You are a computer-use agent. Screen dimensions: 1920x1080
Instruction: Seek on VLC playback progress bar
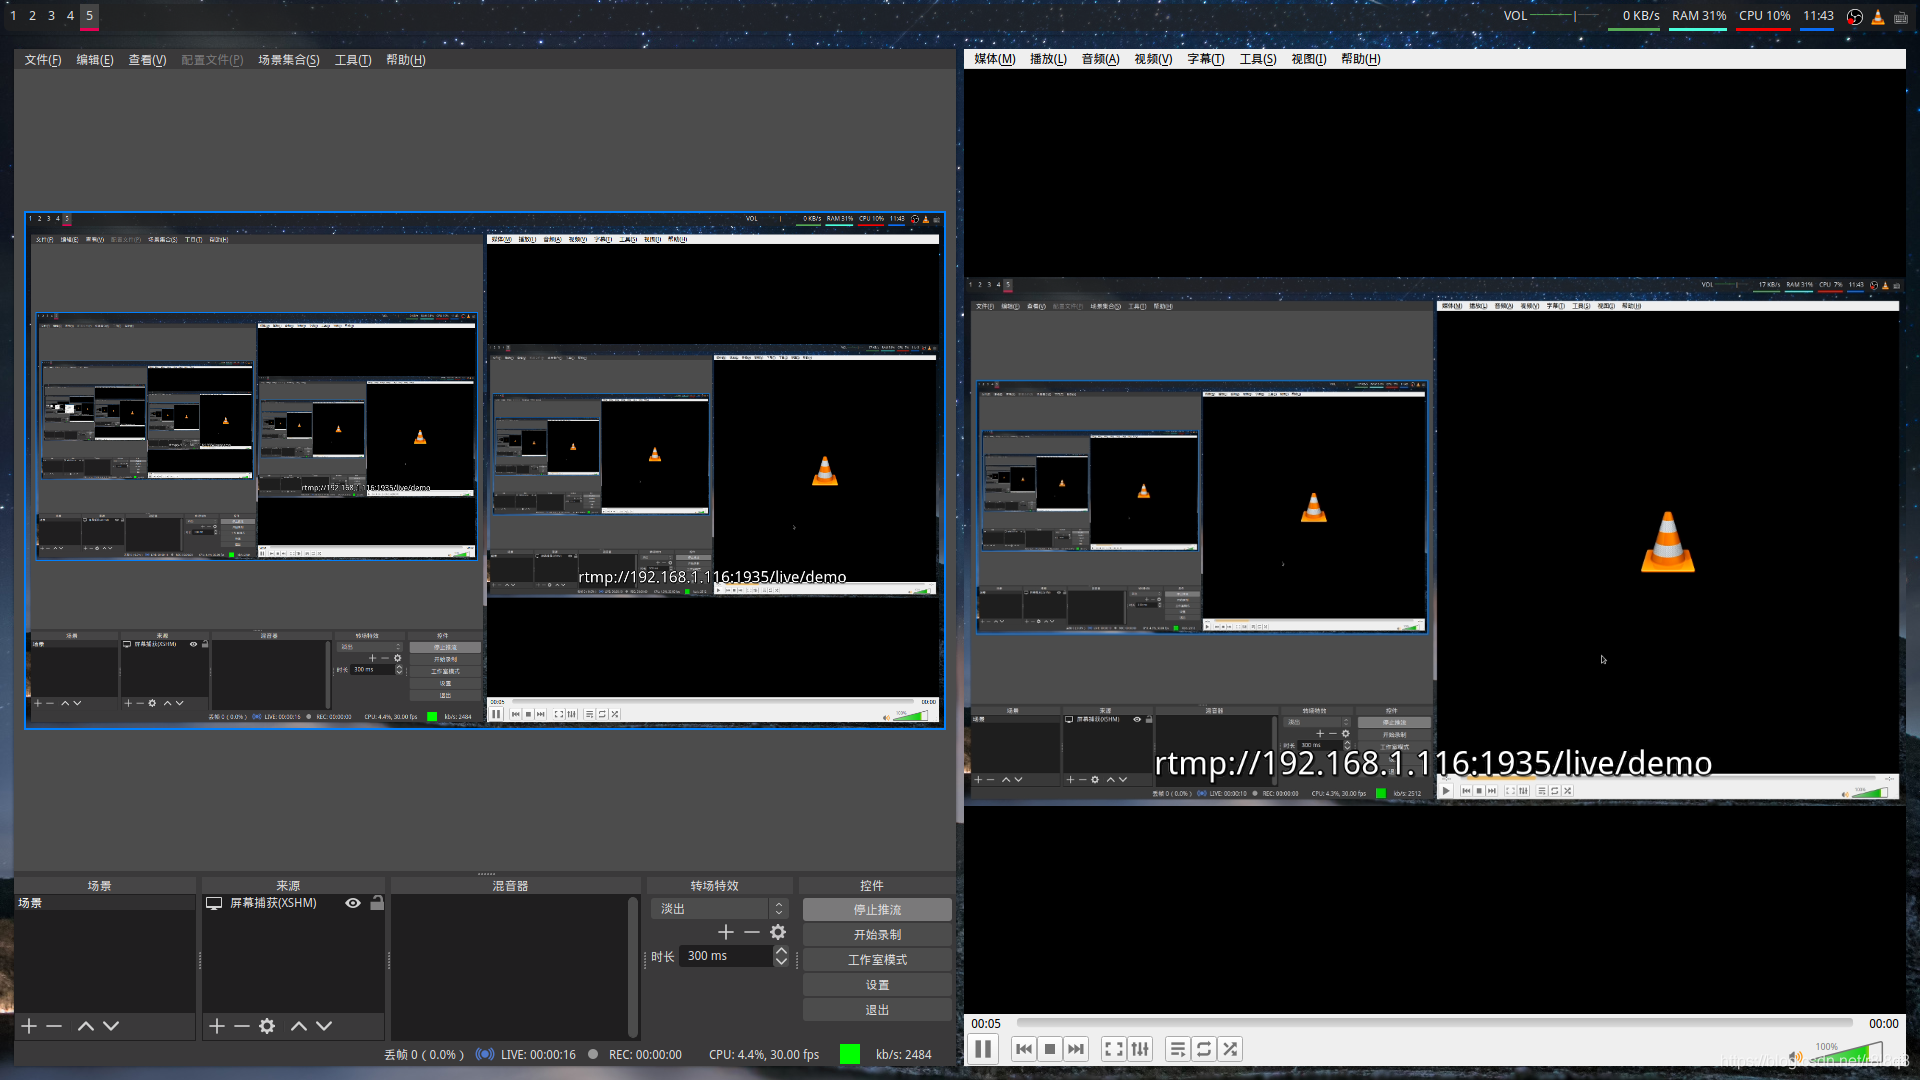pyautogui.click(x=1435, y=1023)
